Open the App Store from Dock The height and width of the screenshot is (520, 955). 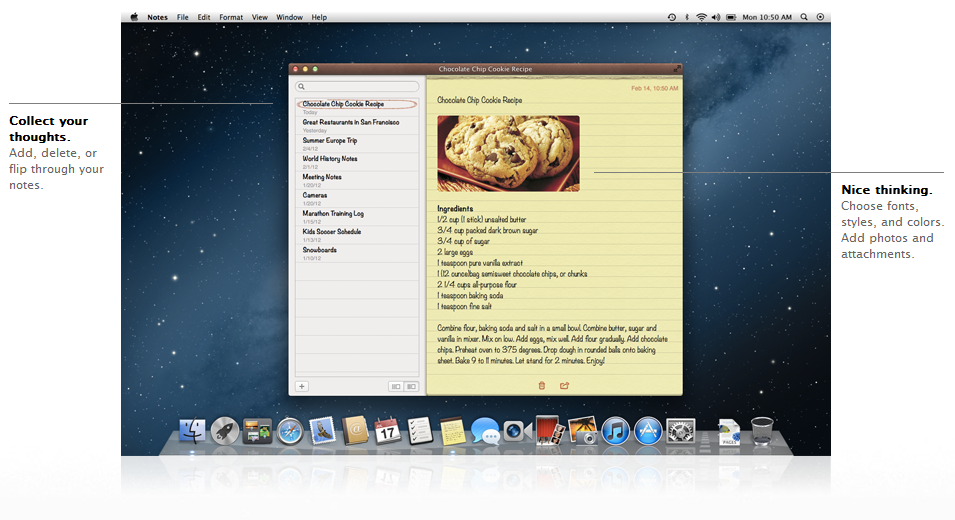648,432
